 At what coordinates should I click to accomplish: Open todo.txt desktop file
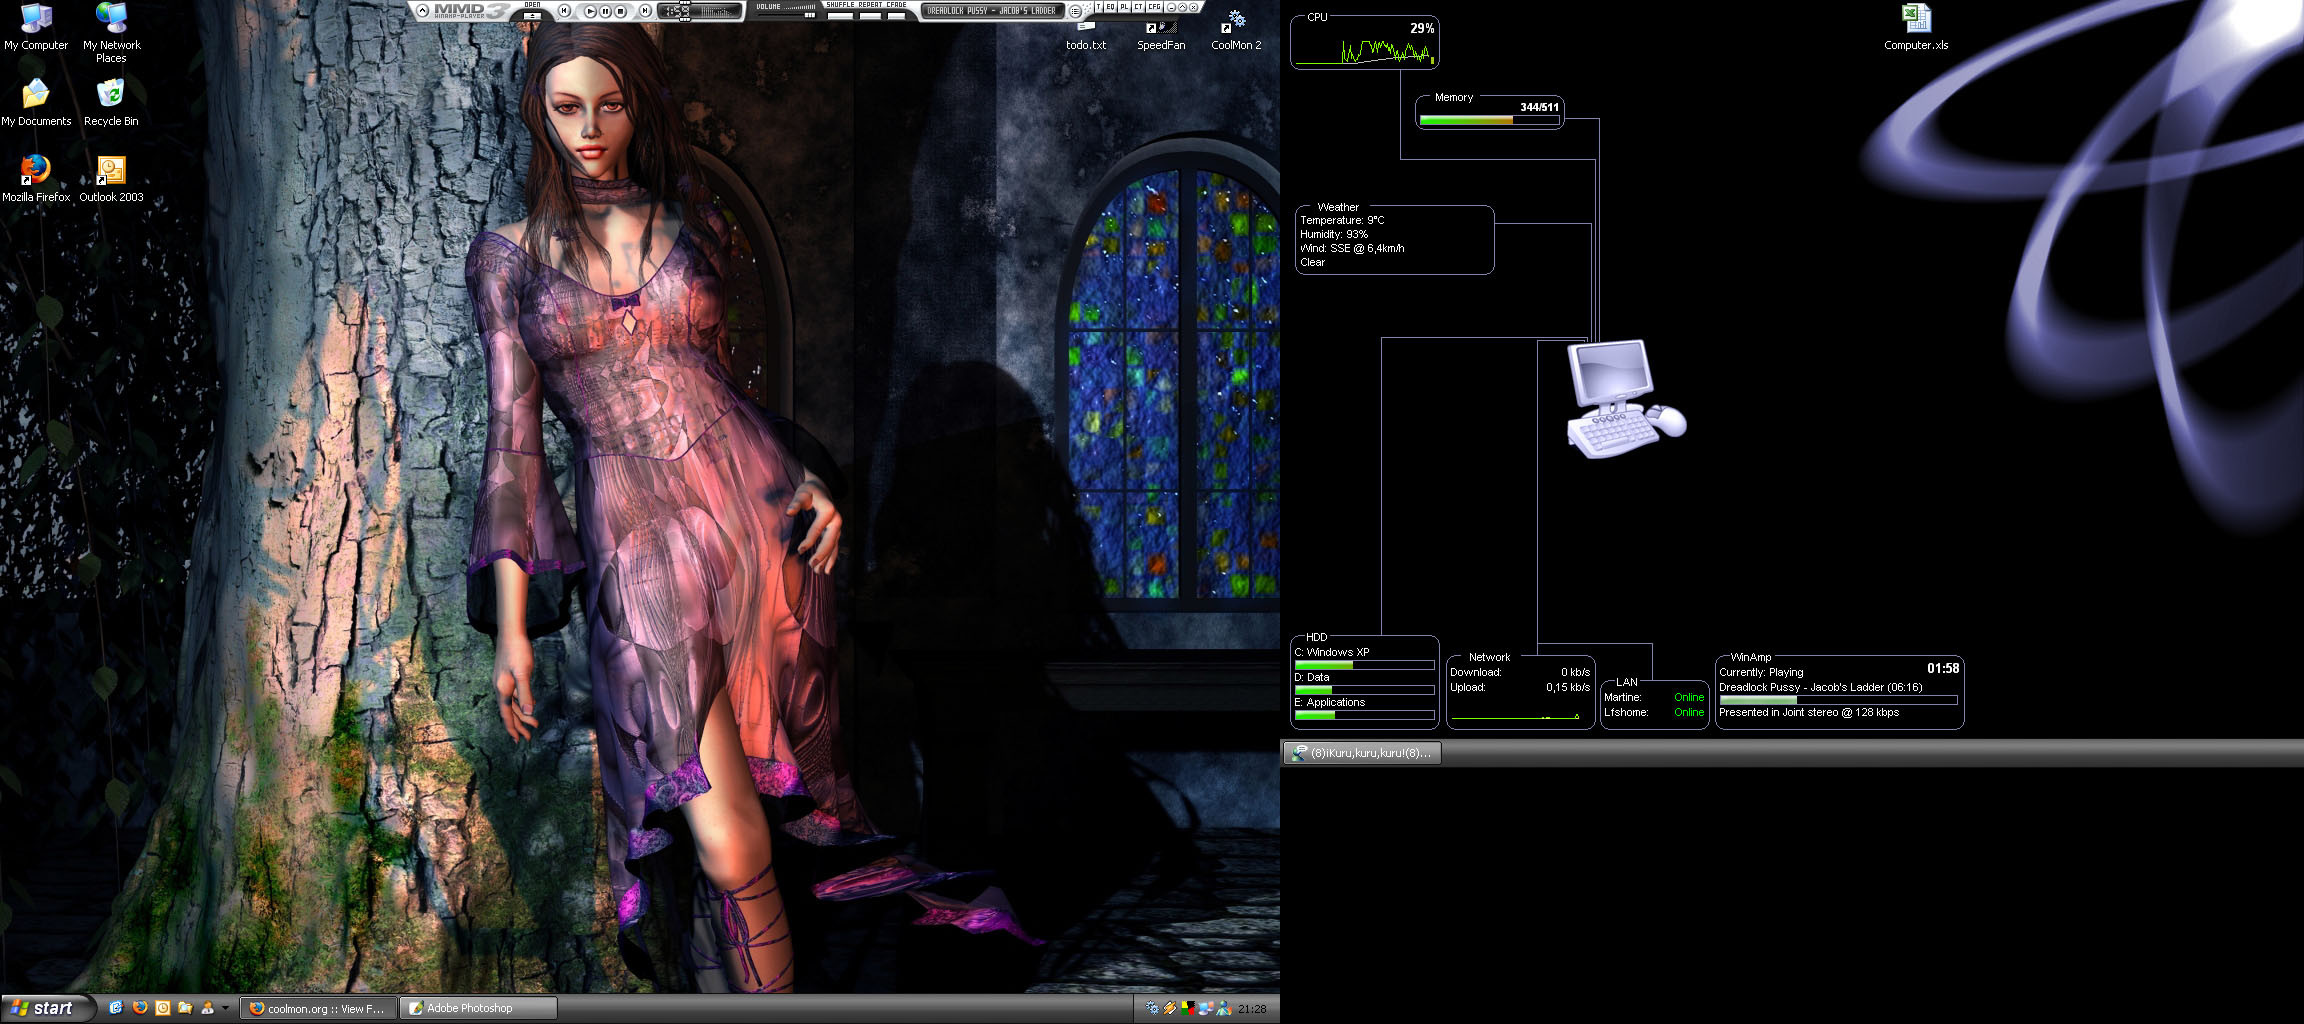coord(1086,36)
